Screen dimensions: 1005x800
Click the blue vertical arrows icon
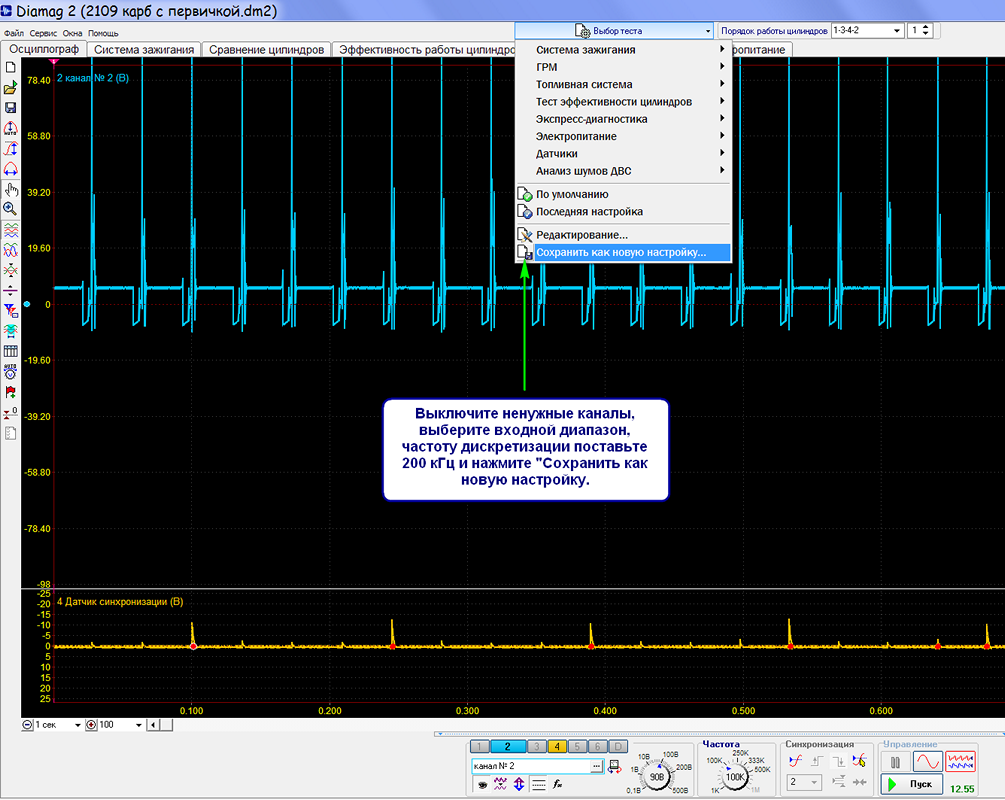click(519, 784)
